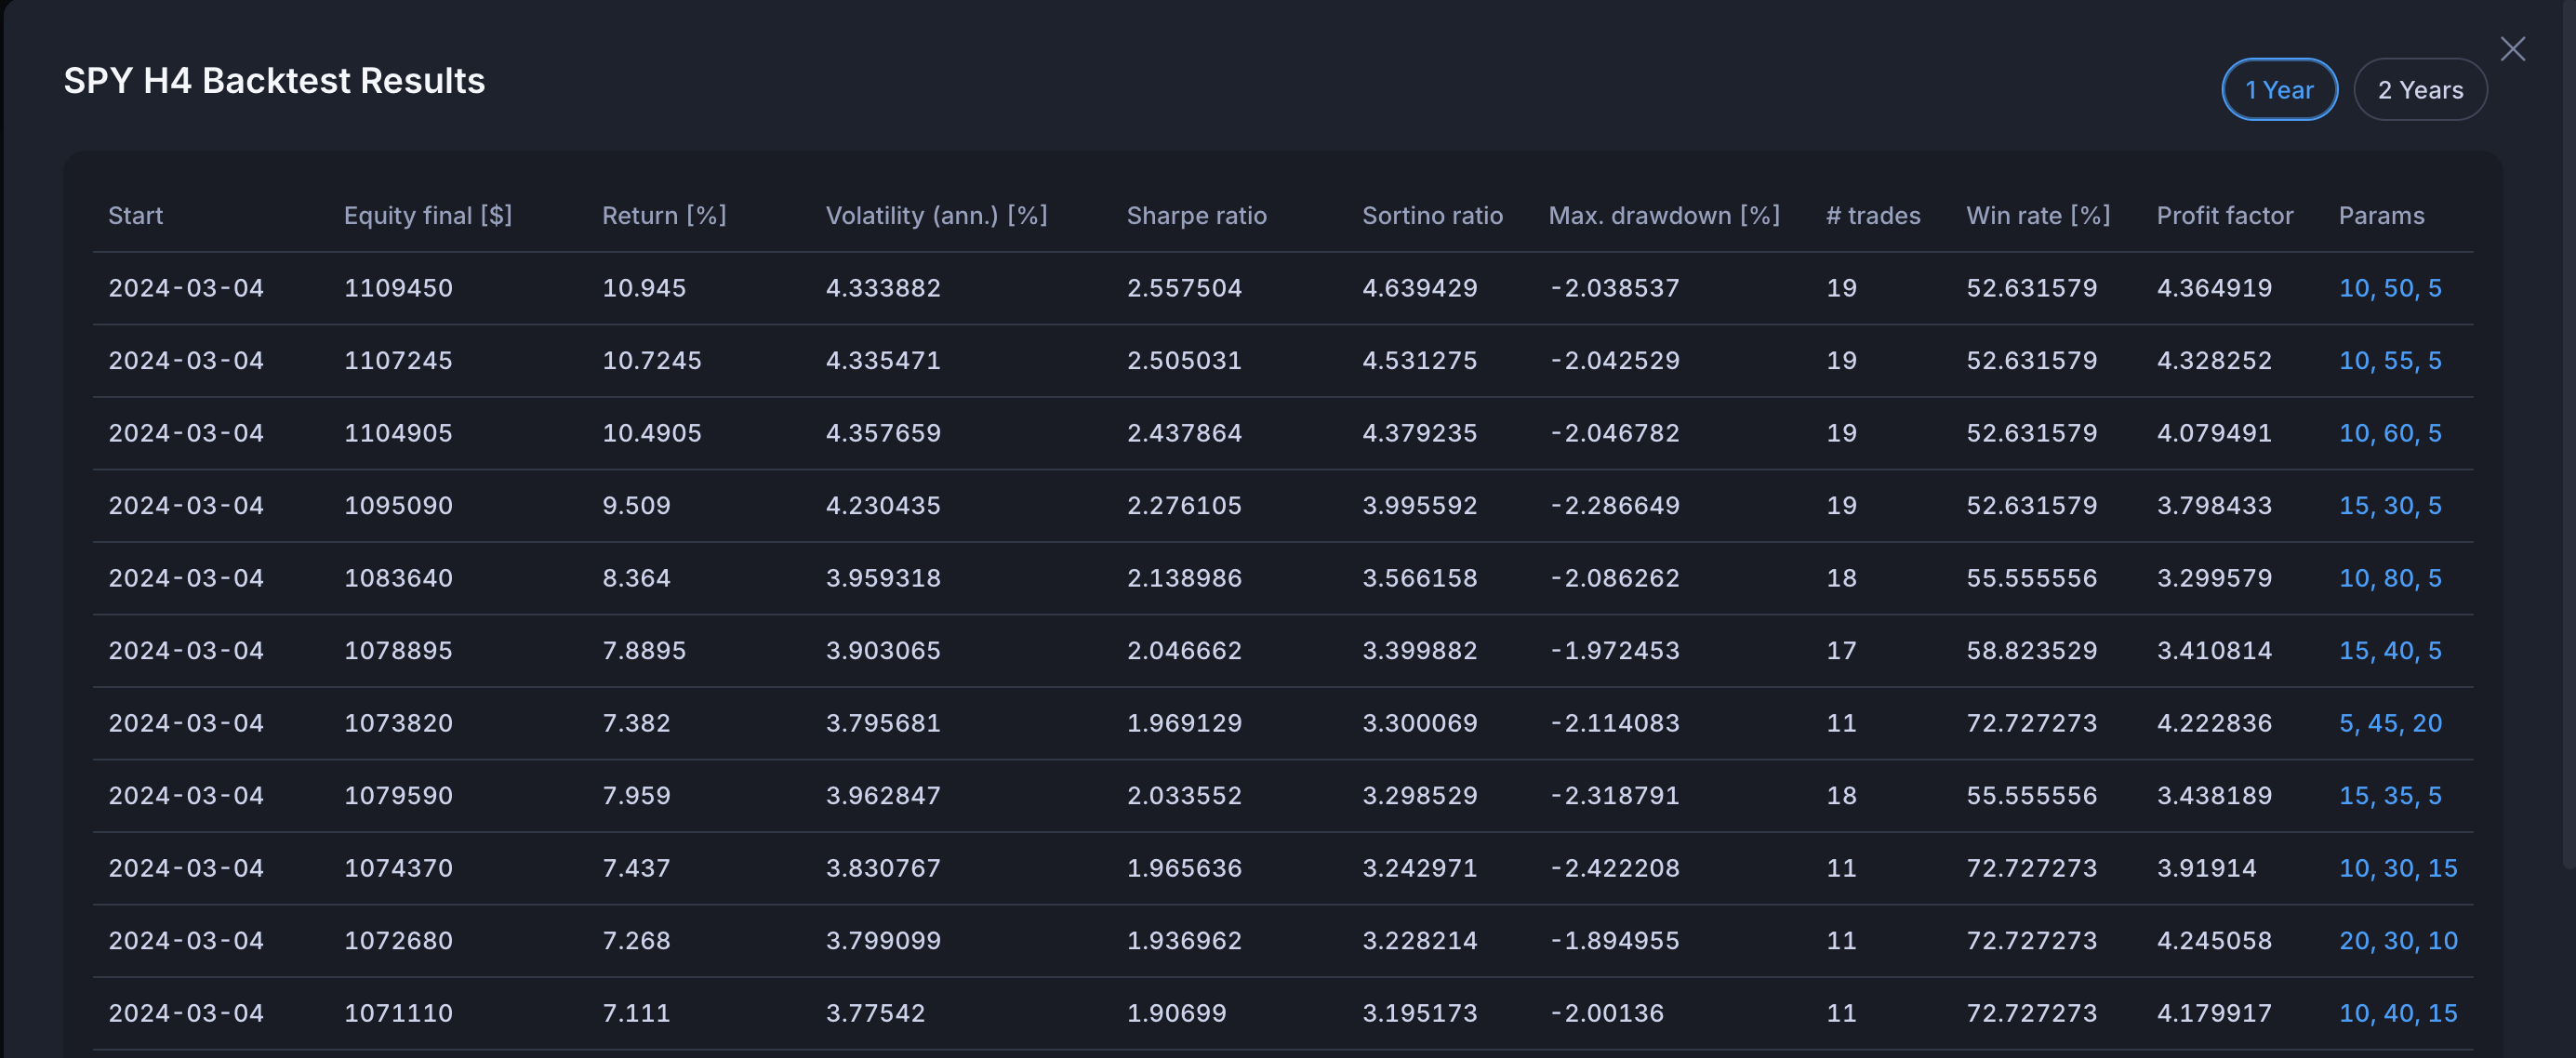Screen dimensions: 2576x1058
Task: Click the Start column header
Action: tap(135, 216)
